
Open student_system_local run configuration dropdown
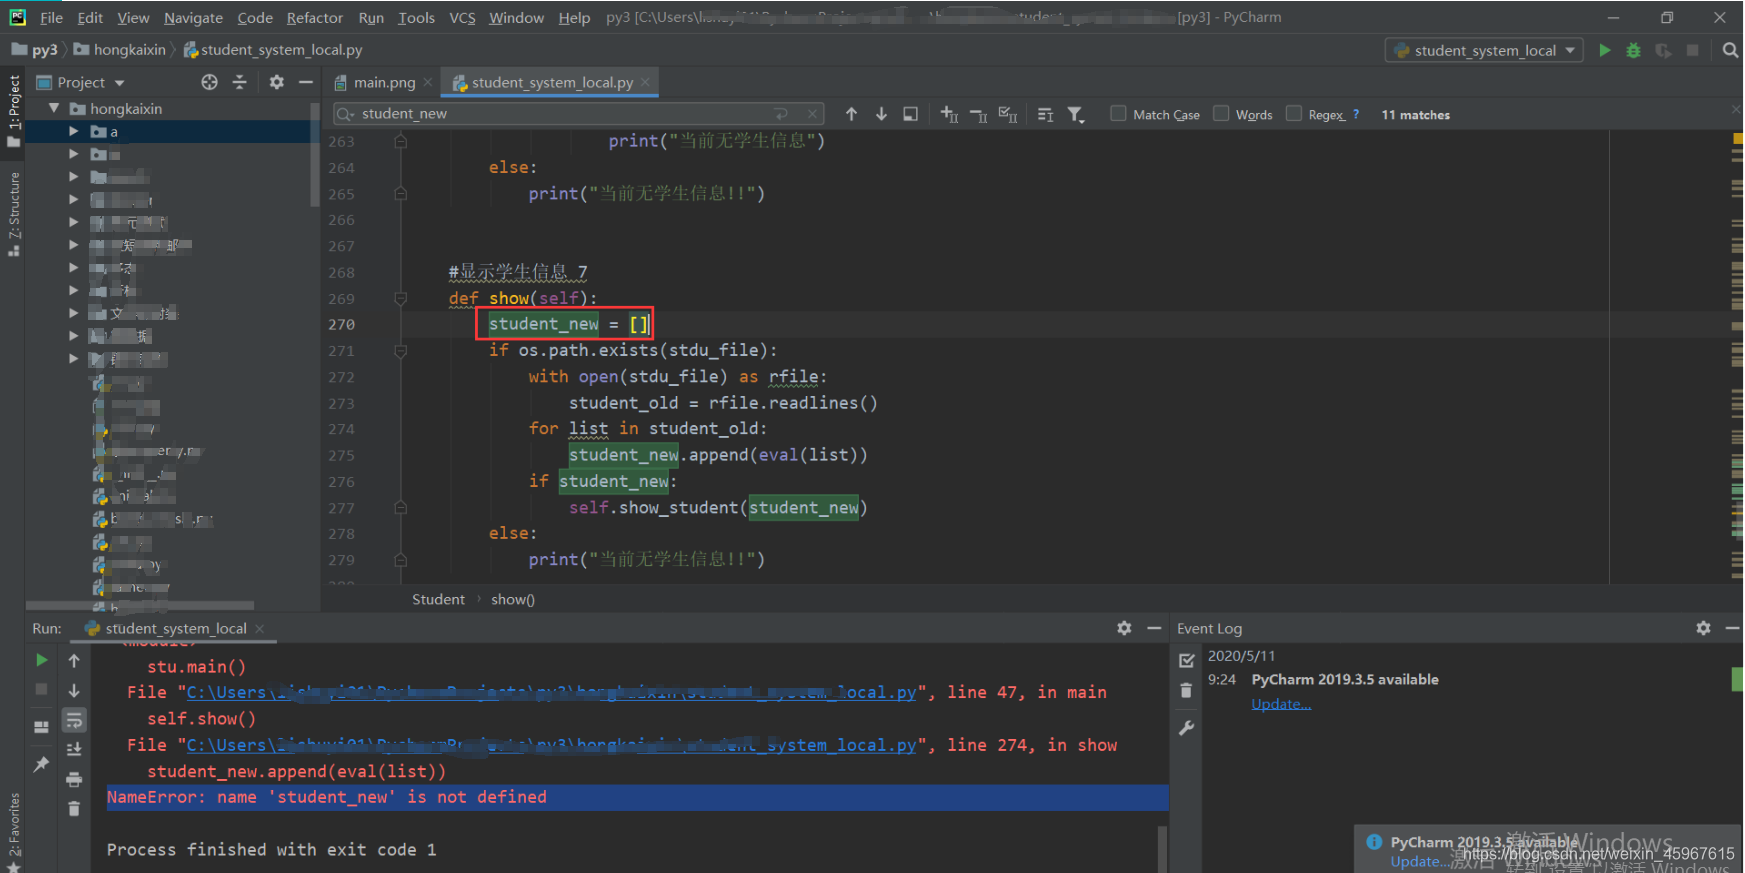click(x=1484, y=50)
